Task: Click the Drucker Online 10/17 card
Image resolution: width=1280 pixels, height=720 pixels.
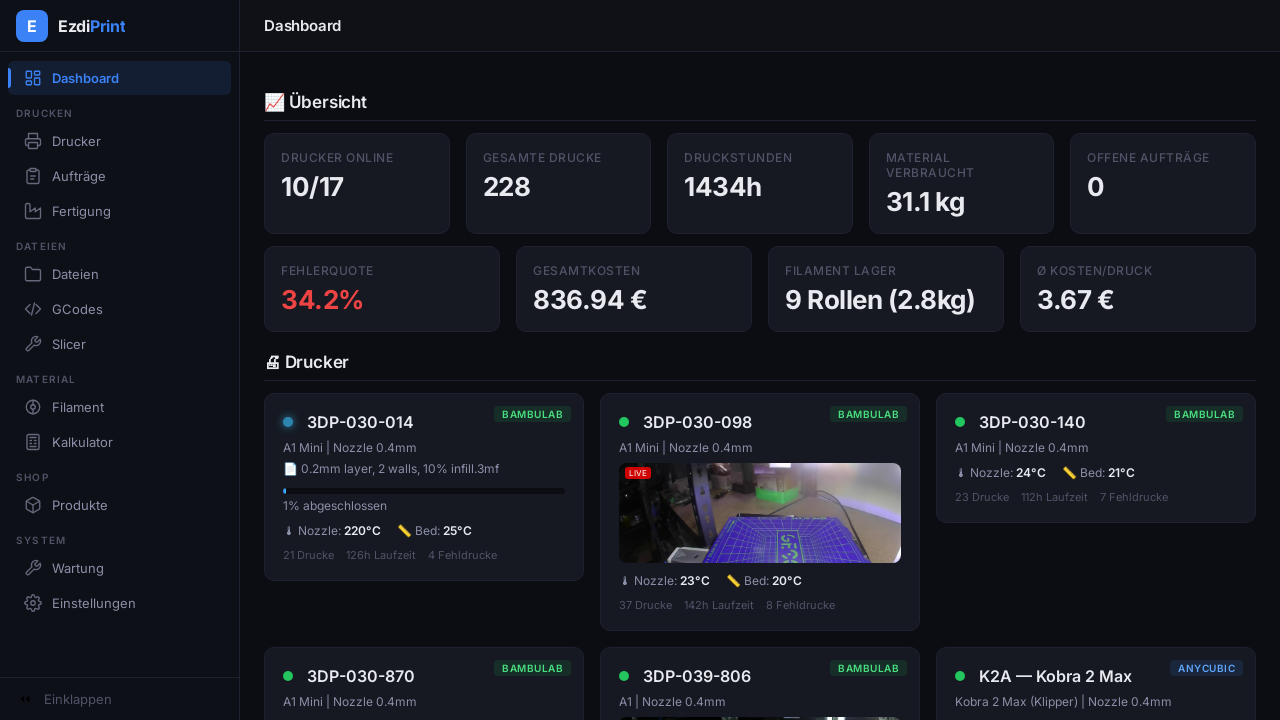Action: (357, 184)
